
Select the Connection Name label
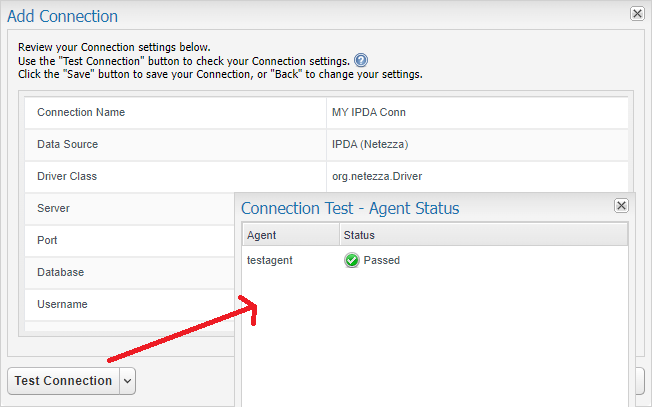81,112
